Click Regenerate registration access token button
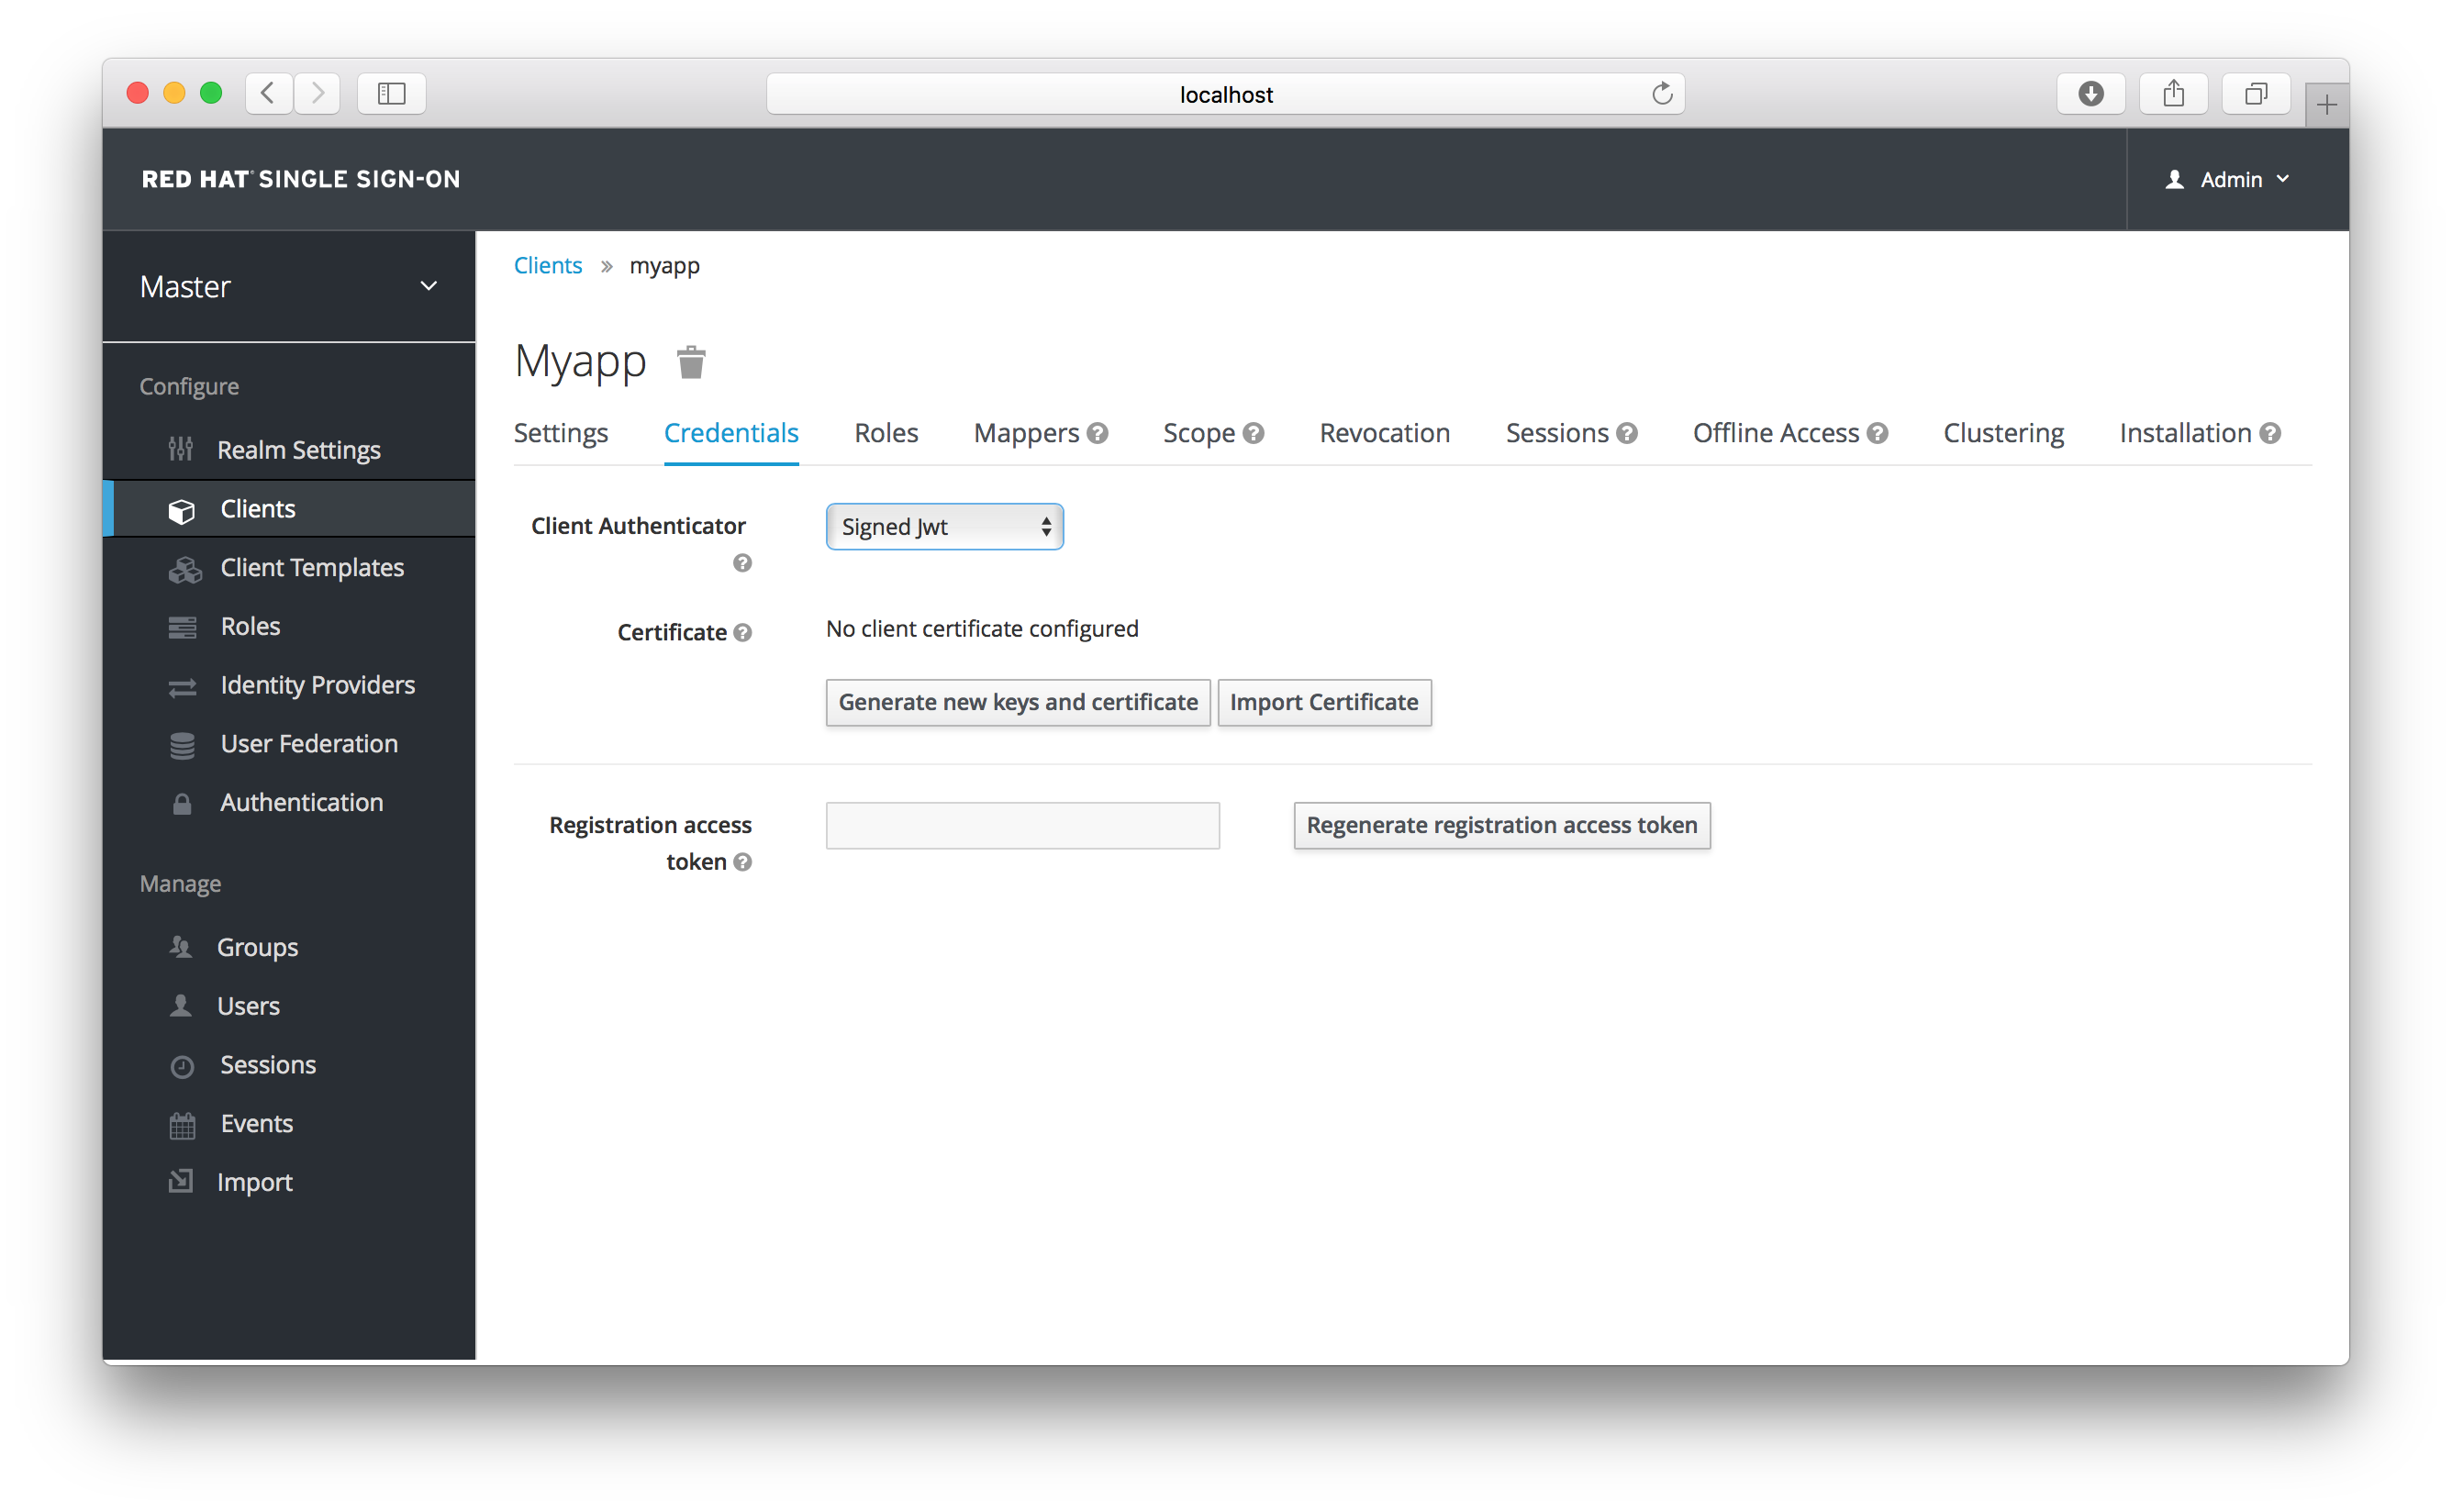Image resolution: width=2452 pixels, height=1512 pixels. tap(1501, 825)
